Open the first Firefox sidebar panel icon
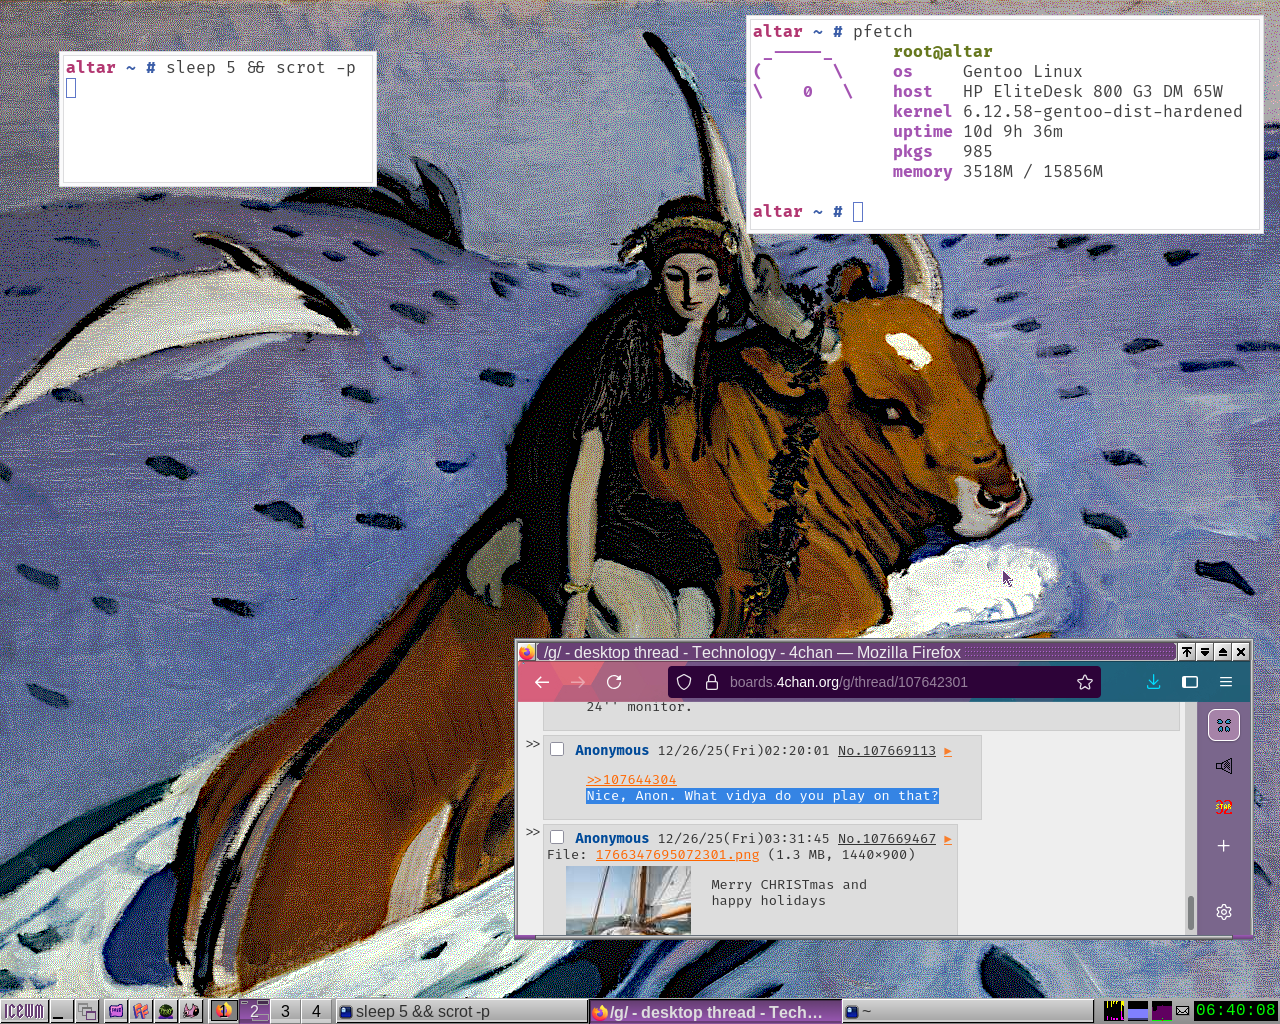Image resolution: width=1280 pixels, height=1024 pixels. pos(1224,725)
